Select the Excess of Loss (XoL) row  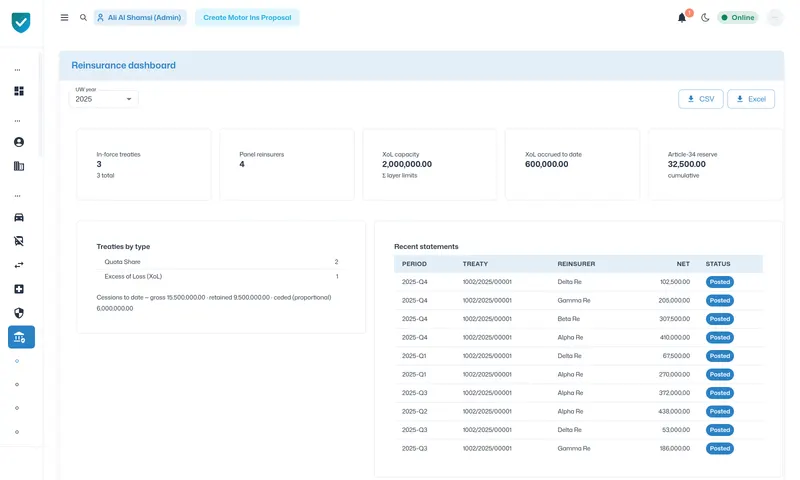click(x=221, y=276)
